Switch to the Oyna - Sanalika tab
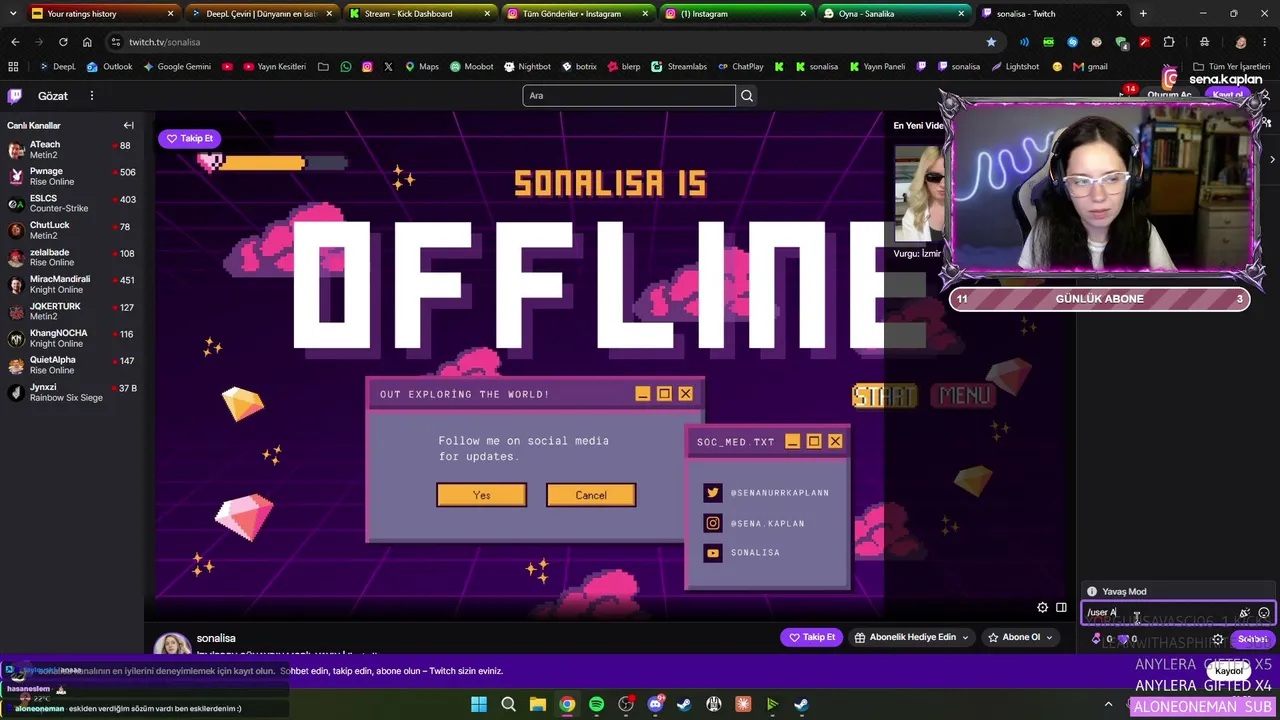 [x=893, y=14]
